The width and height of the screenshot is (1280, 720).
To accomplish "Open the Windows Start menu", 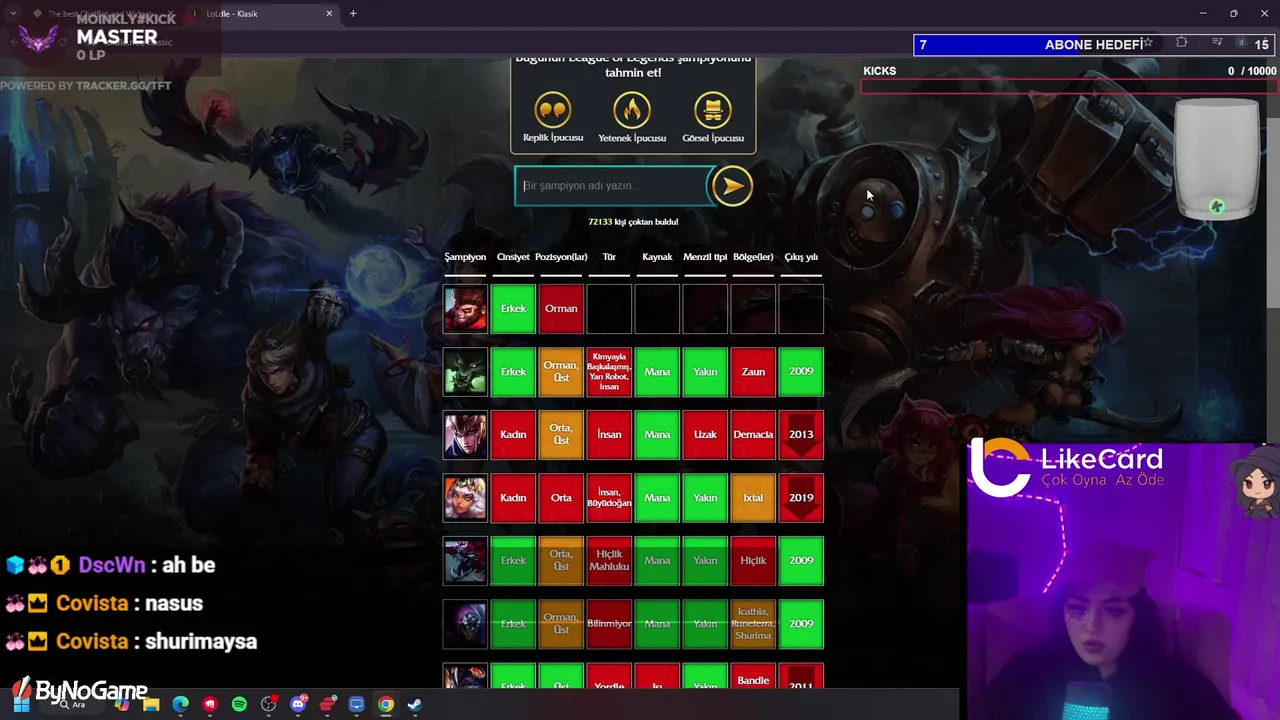I will tap(21, 704).
